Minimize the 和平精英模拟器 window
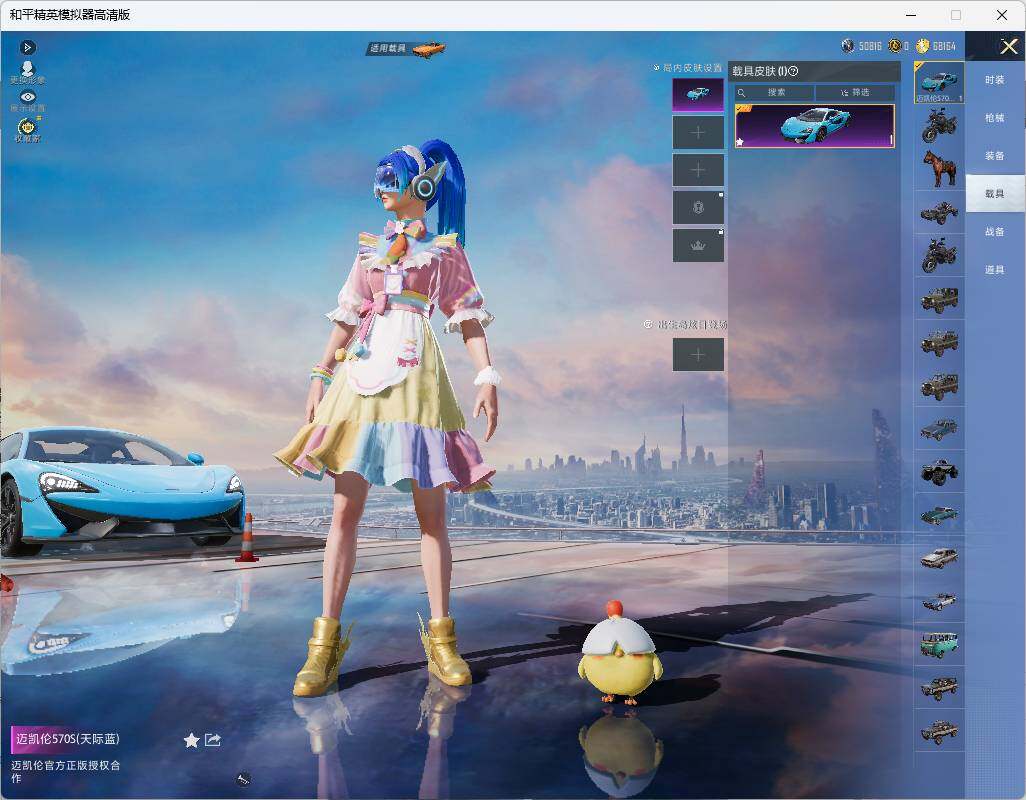This screenshot has width=1026, height=800. pos(911,15)
